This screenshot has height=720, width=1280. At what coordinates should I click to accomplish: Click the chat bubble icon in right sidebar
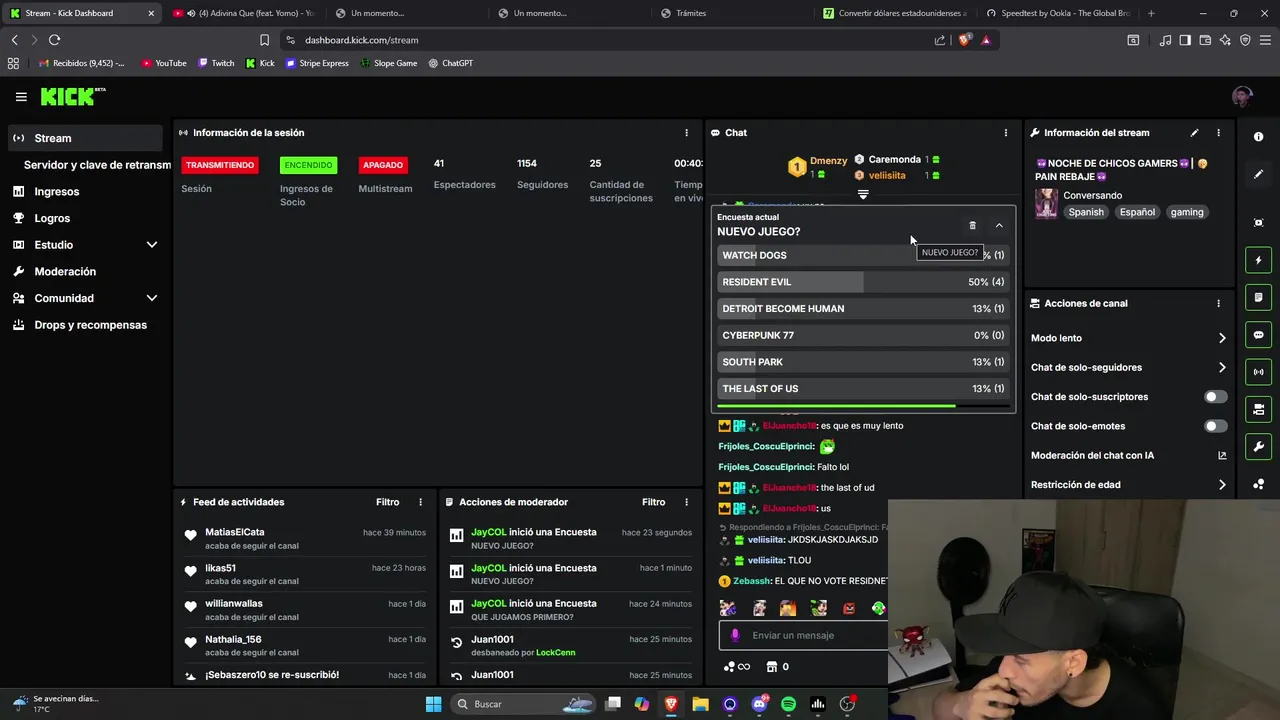[1259, 335]
